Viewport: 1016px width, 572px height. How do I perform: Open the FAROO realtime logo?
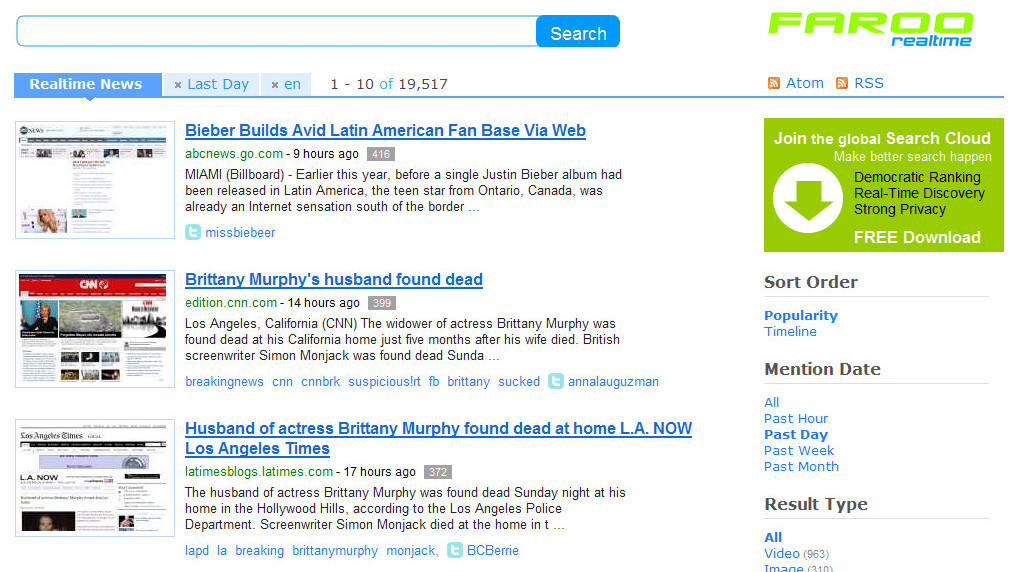coord(870,28)
